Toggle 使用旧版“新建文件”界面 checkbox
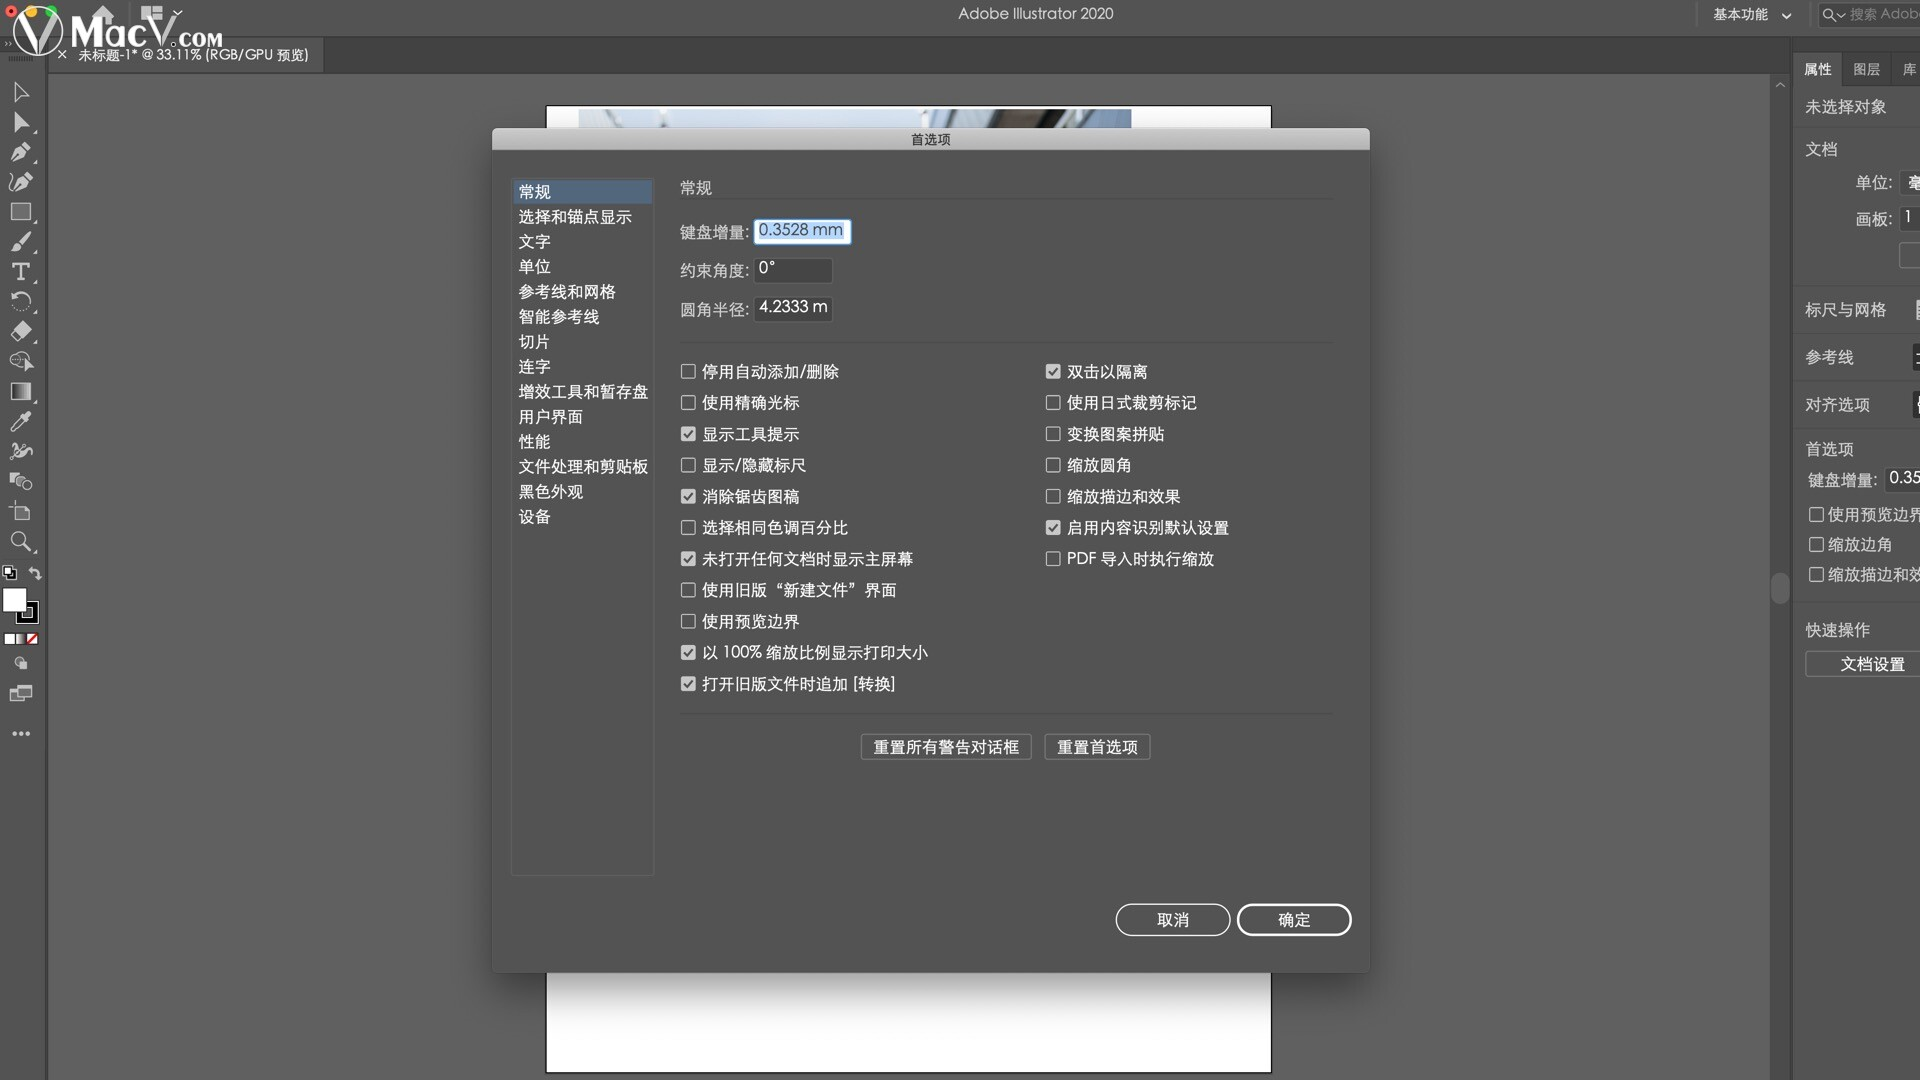Viewport: 1920px width, 1080px height. point(688,590)
